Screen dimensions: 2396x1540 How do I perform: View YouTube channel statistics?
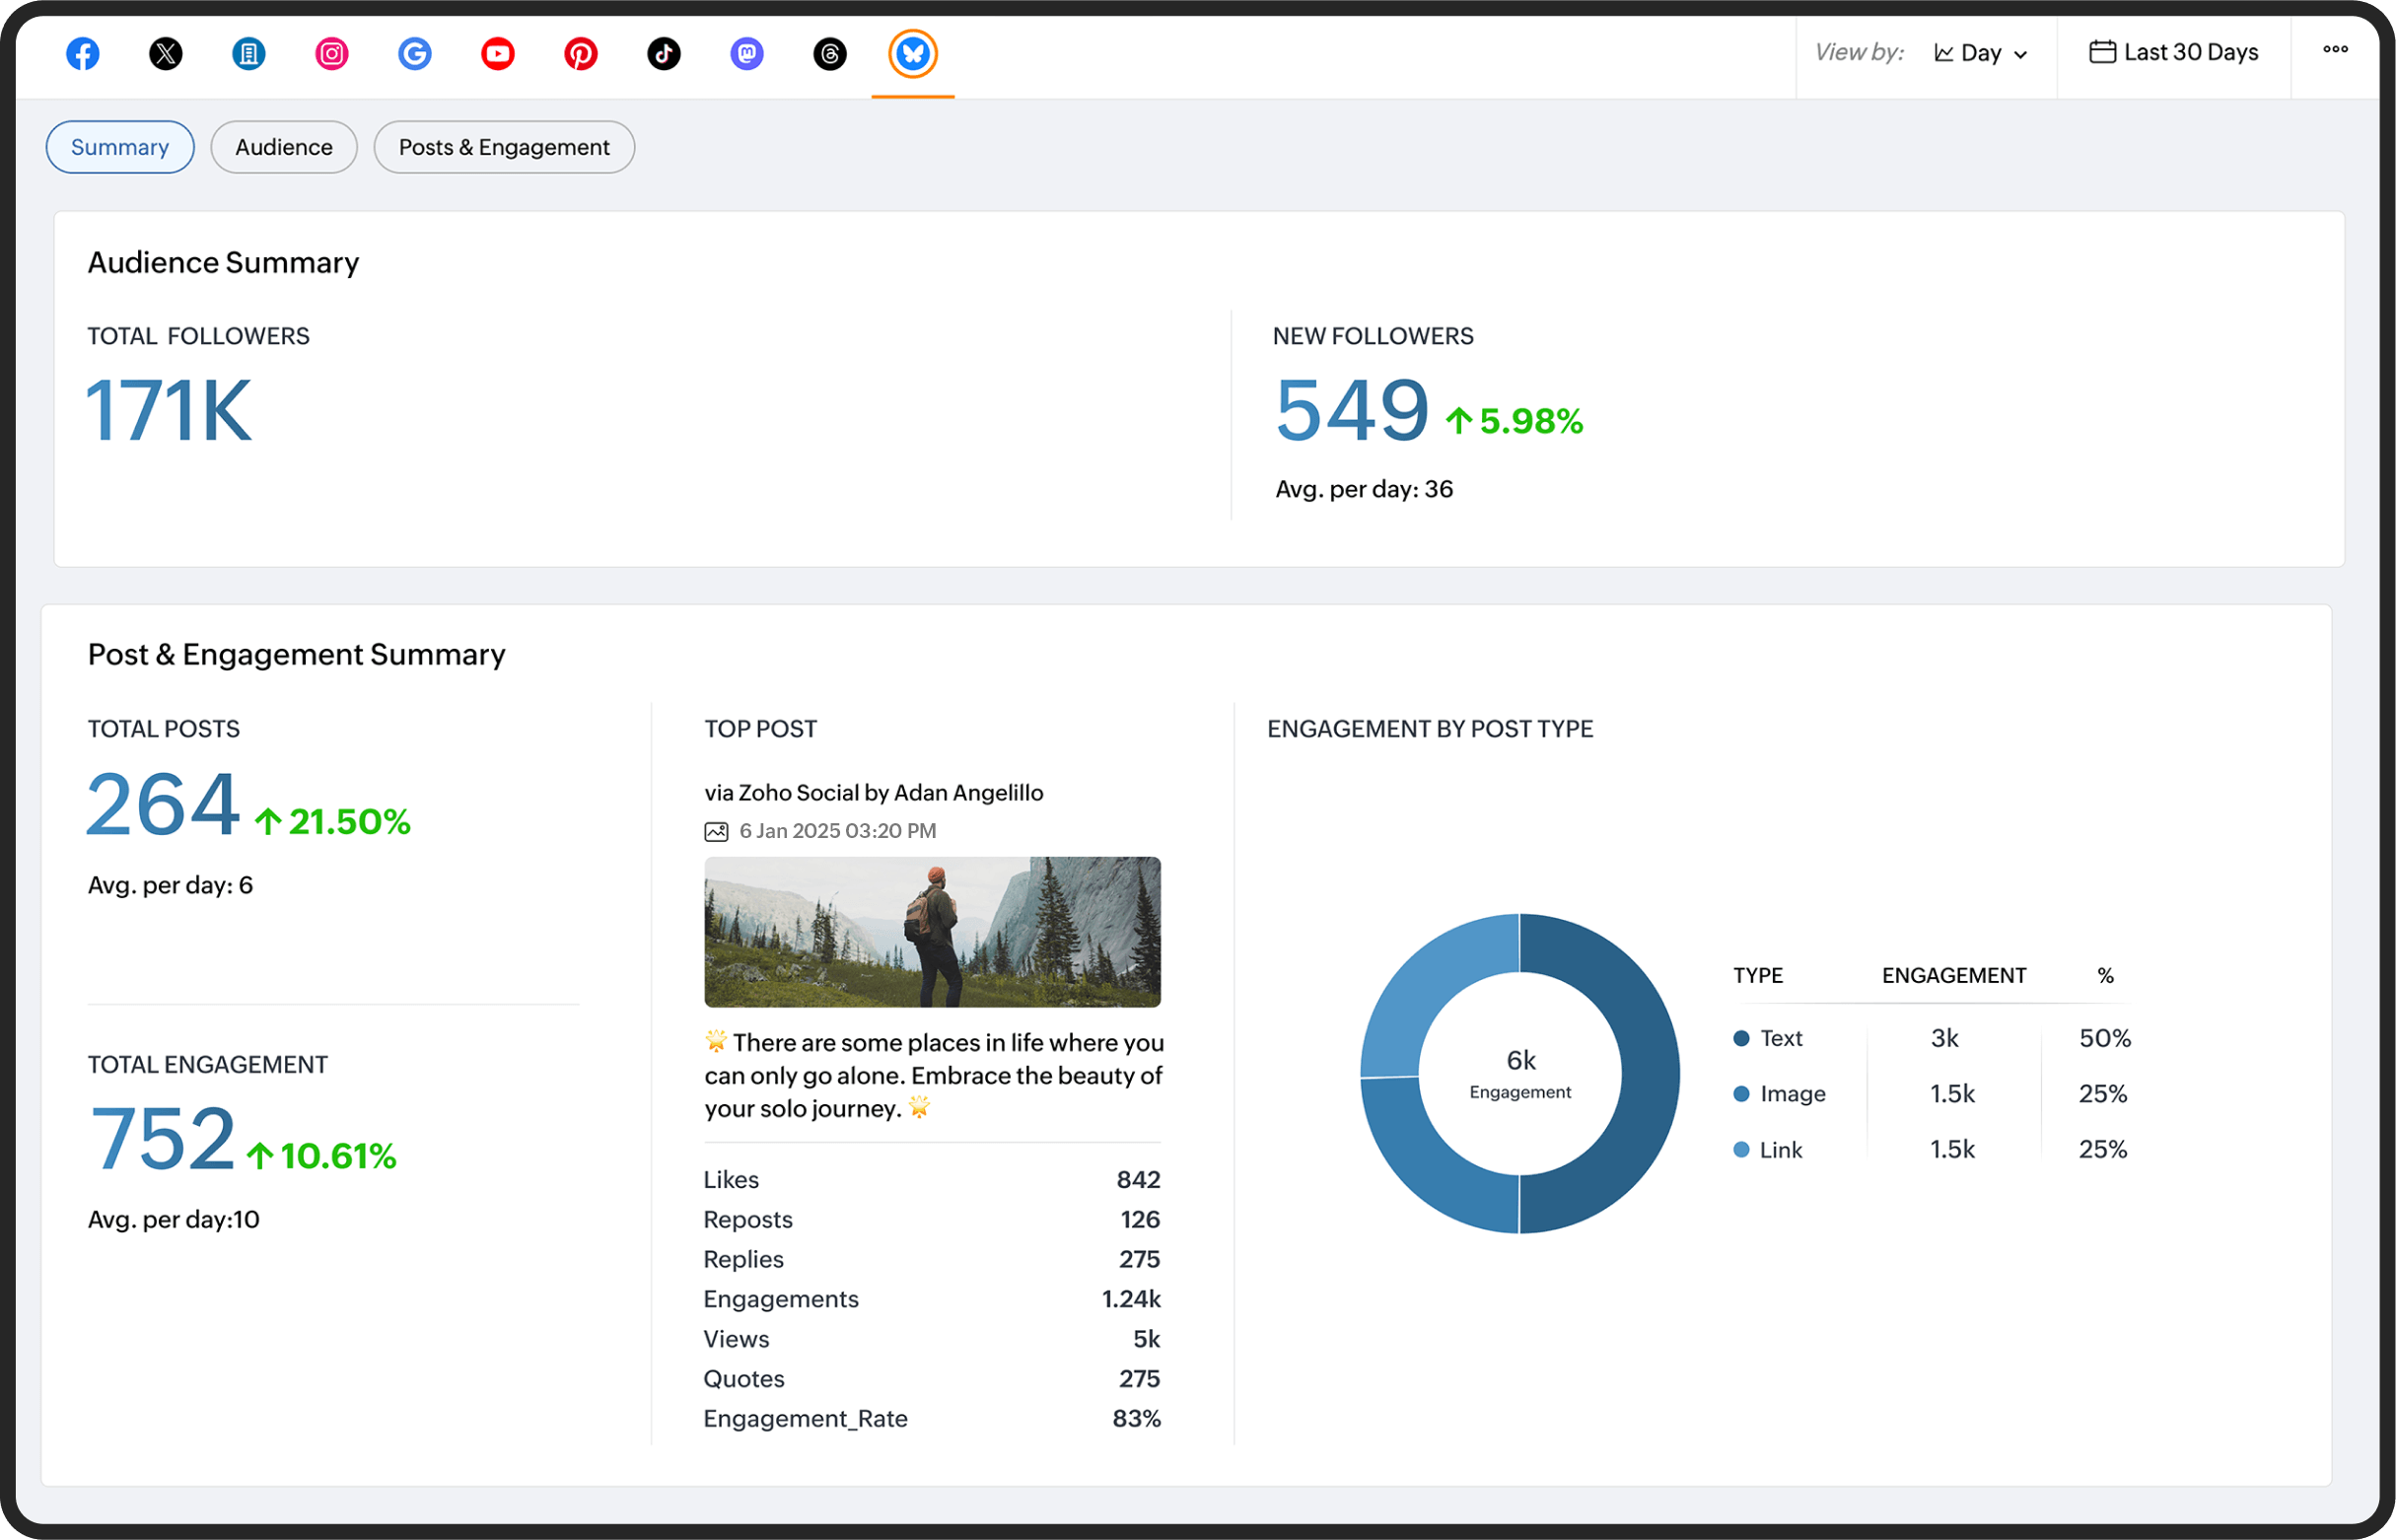pos(497,54)
